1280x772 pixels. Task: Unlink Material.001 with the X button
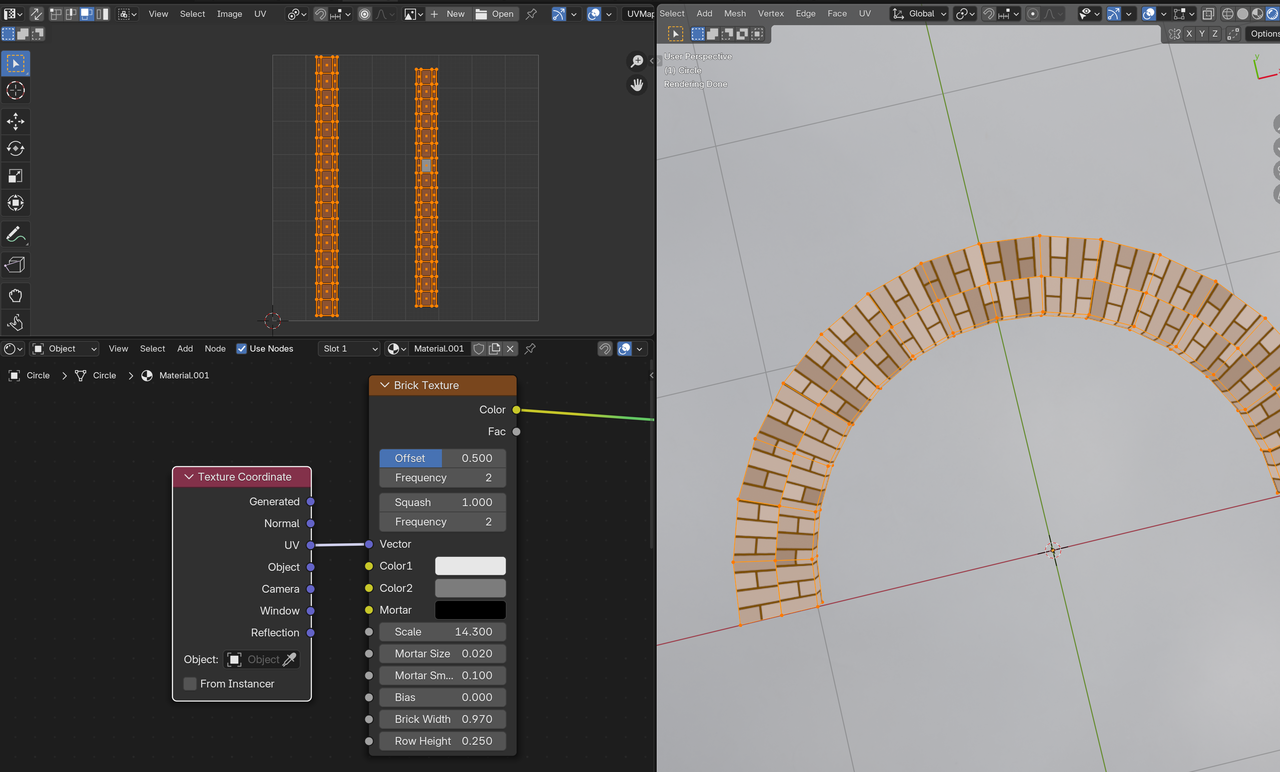click(511, 349)
